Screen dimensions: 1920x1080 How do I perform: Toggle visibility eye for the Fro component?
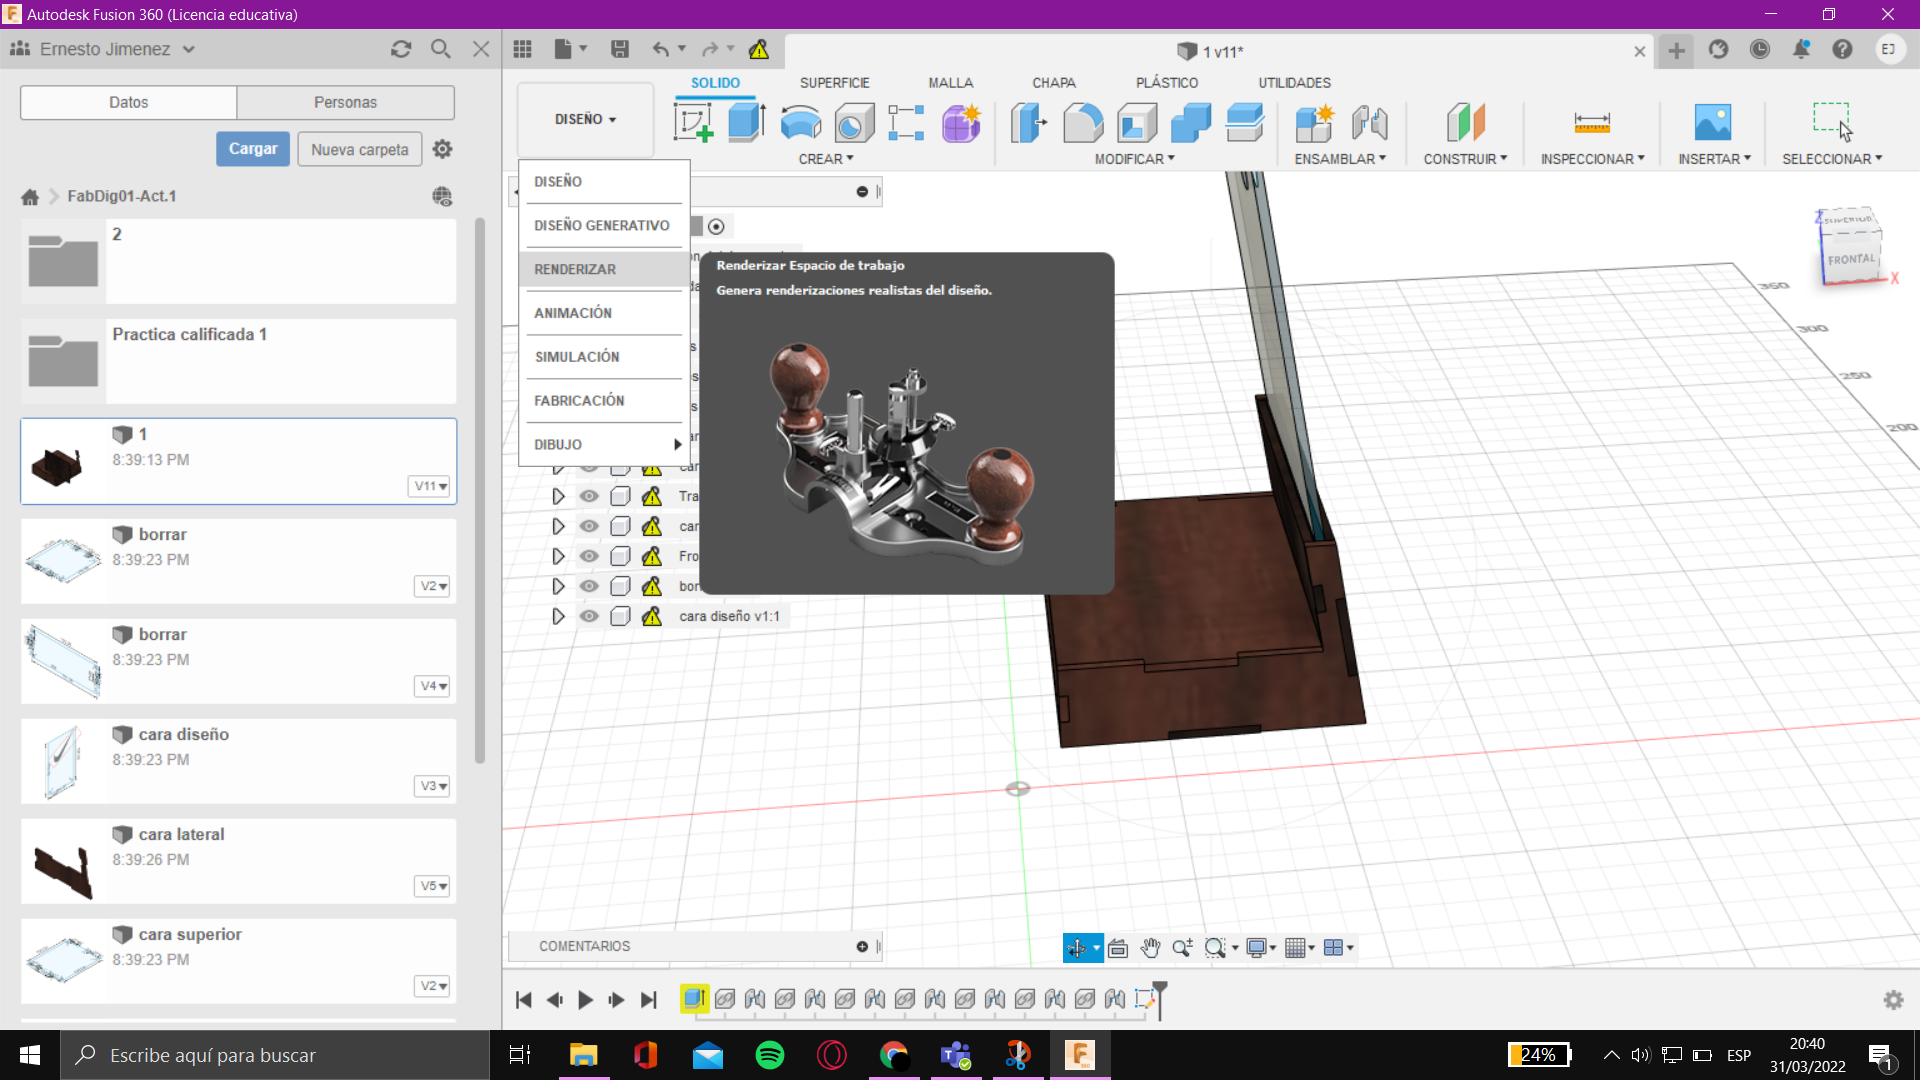589,556
